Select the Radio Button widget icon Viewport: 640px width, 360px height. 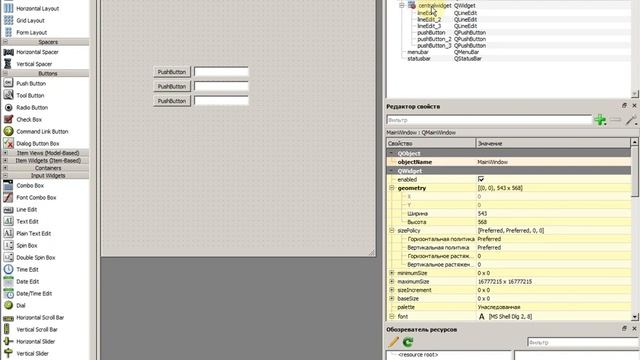point(8,107)
